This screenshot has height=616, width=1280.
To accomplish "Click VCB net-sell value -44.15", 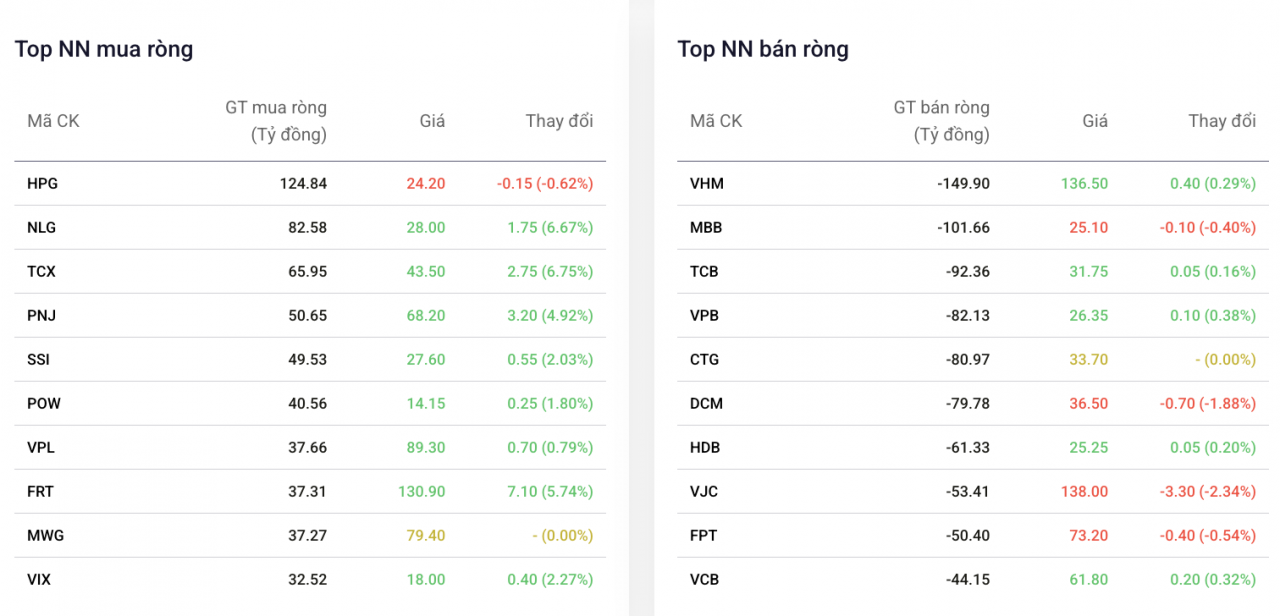I will (968, 580).
